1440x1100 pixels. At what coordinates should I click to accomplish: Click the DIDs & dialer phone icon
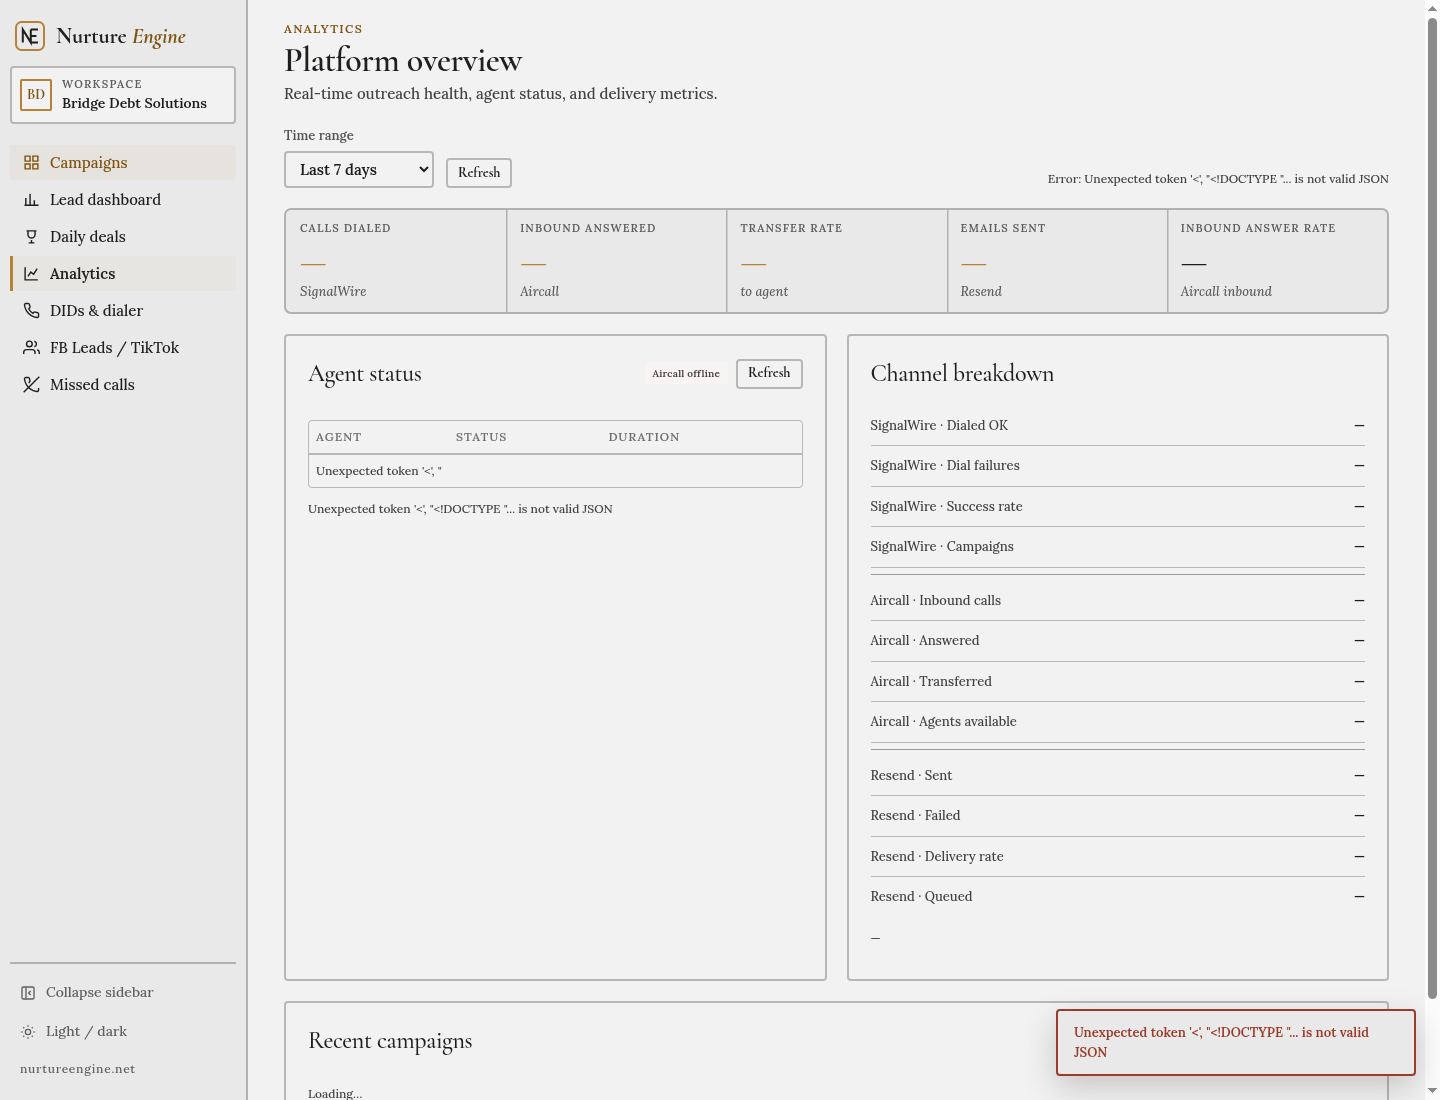click(31, 311)
